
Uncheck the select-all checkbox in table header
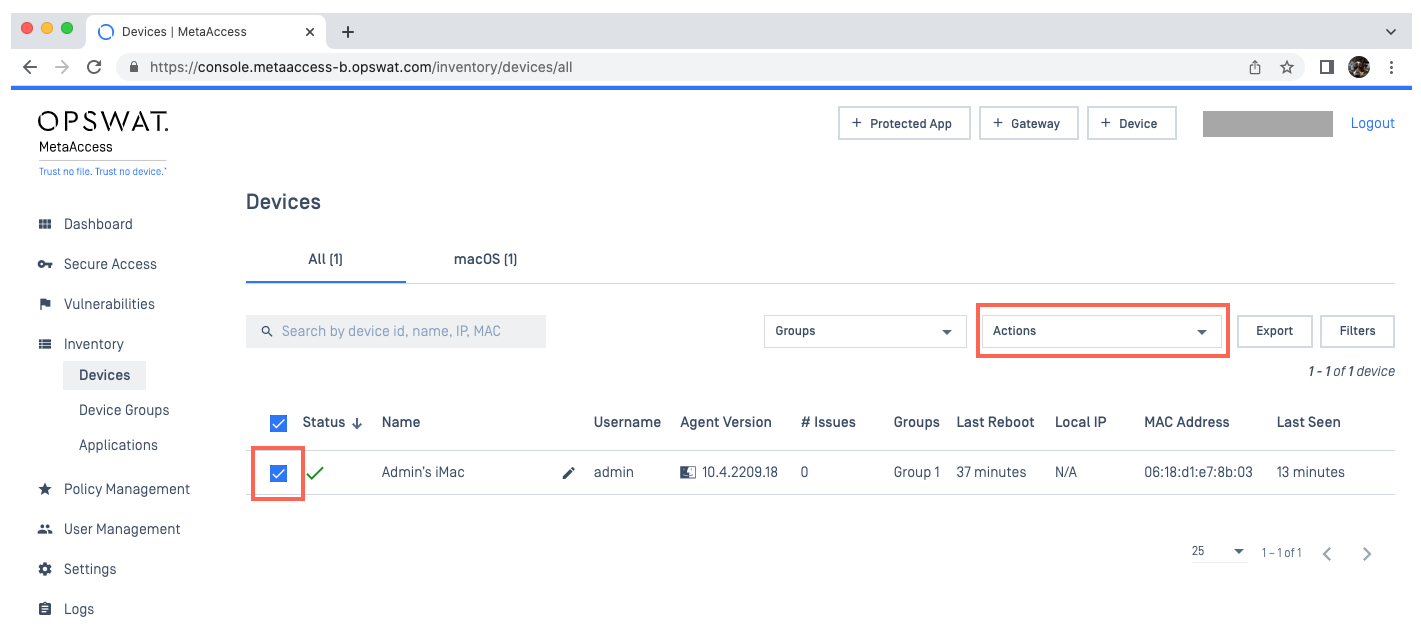(279, 423)
